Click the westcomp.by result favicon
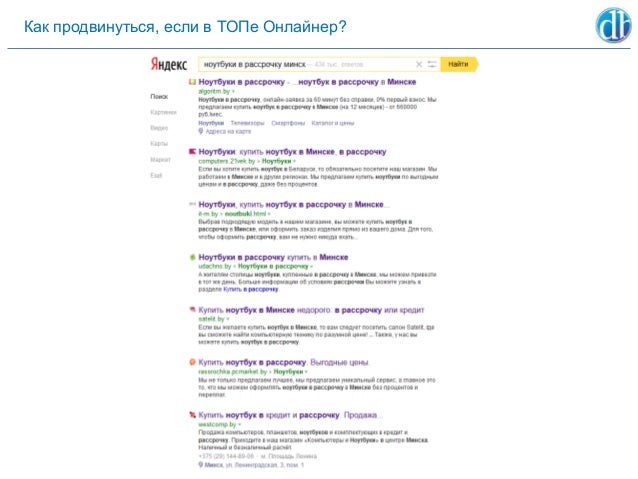Image resolution: width=638 pixels, height=479 pixels. point(192,415)
